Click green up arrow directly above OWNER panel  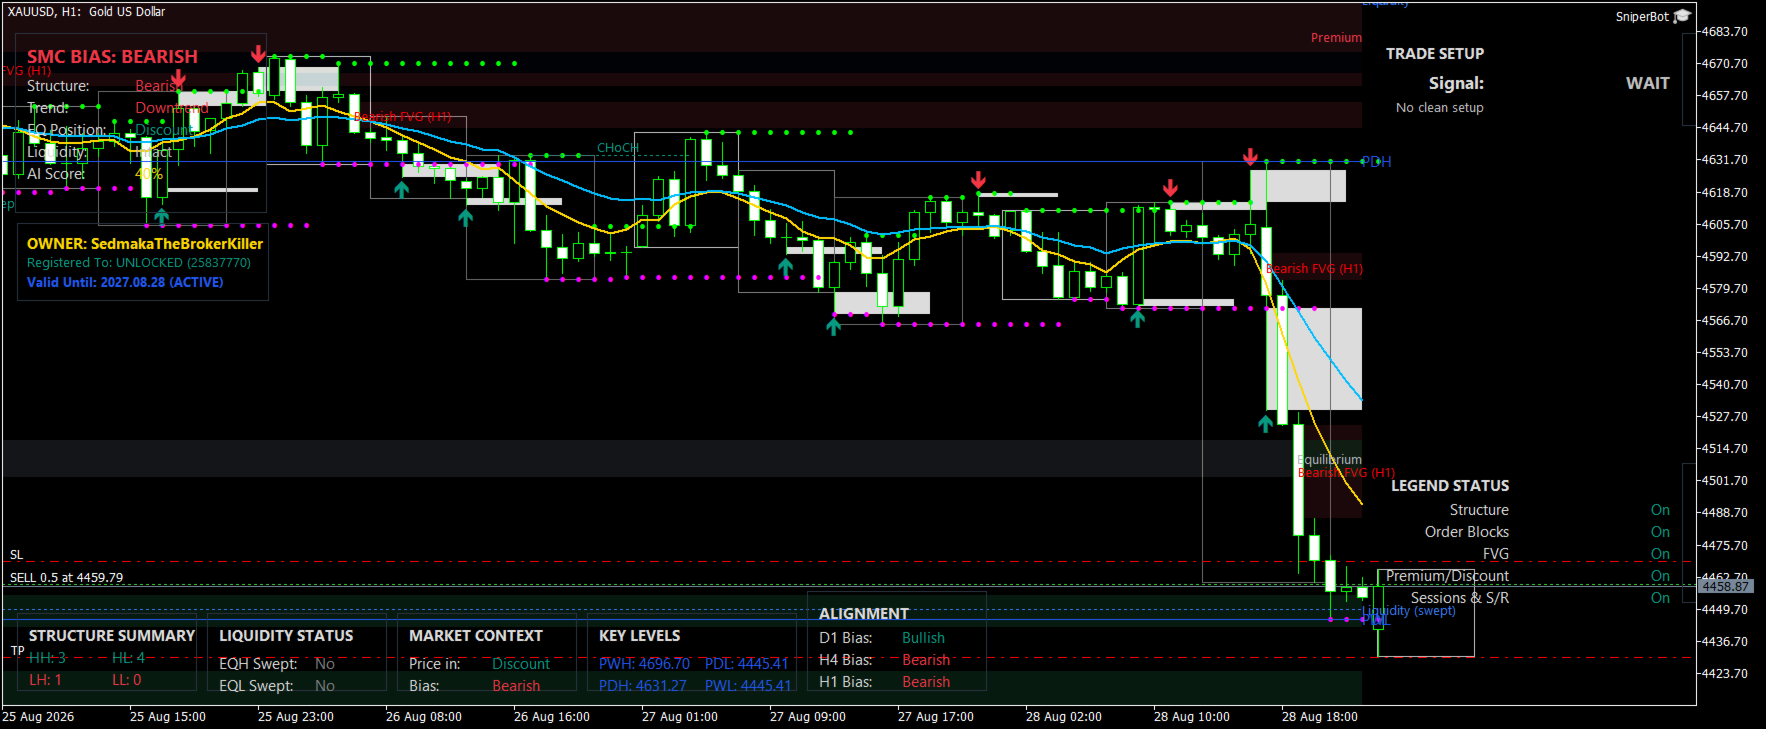pos(161,215)
